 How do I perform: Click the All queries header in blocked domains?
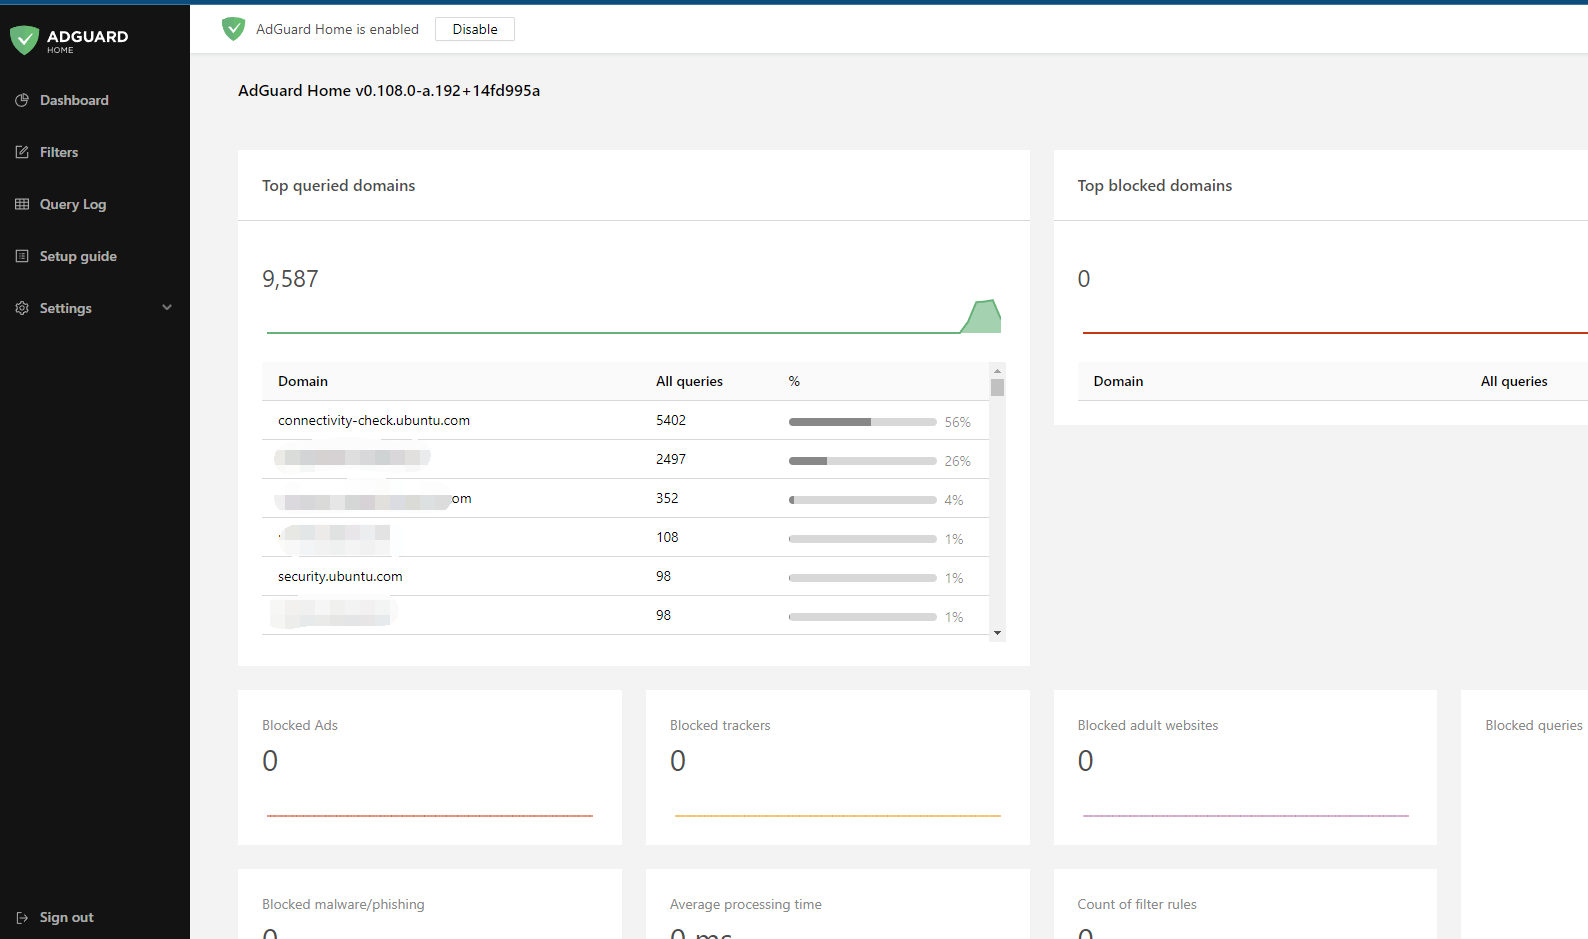click(x=1514, y=381)
